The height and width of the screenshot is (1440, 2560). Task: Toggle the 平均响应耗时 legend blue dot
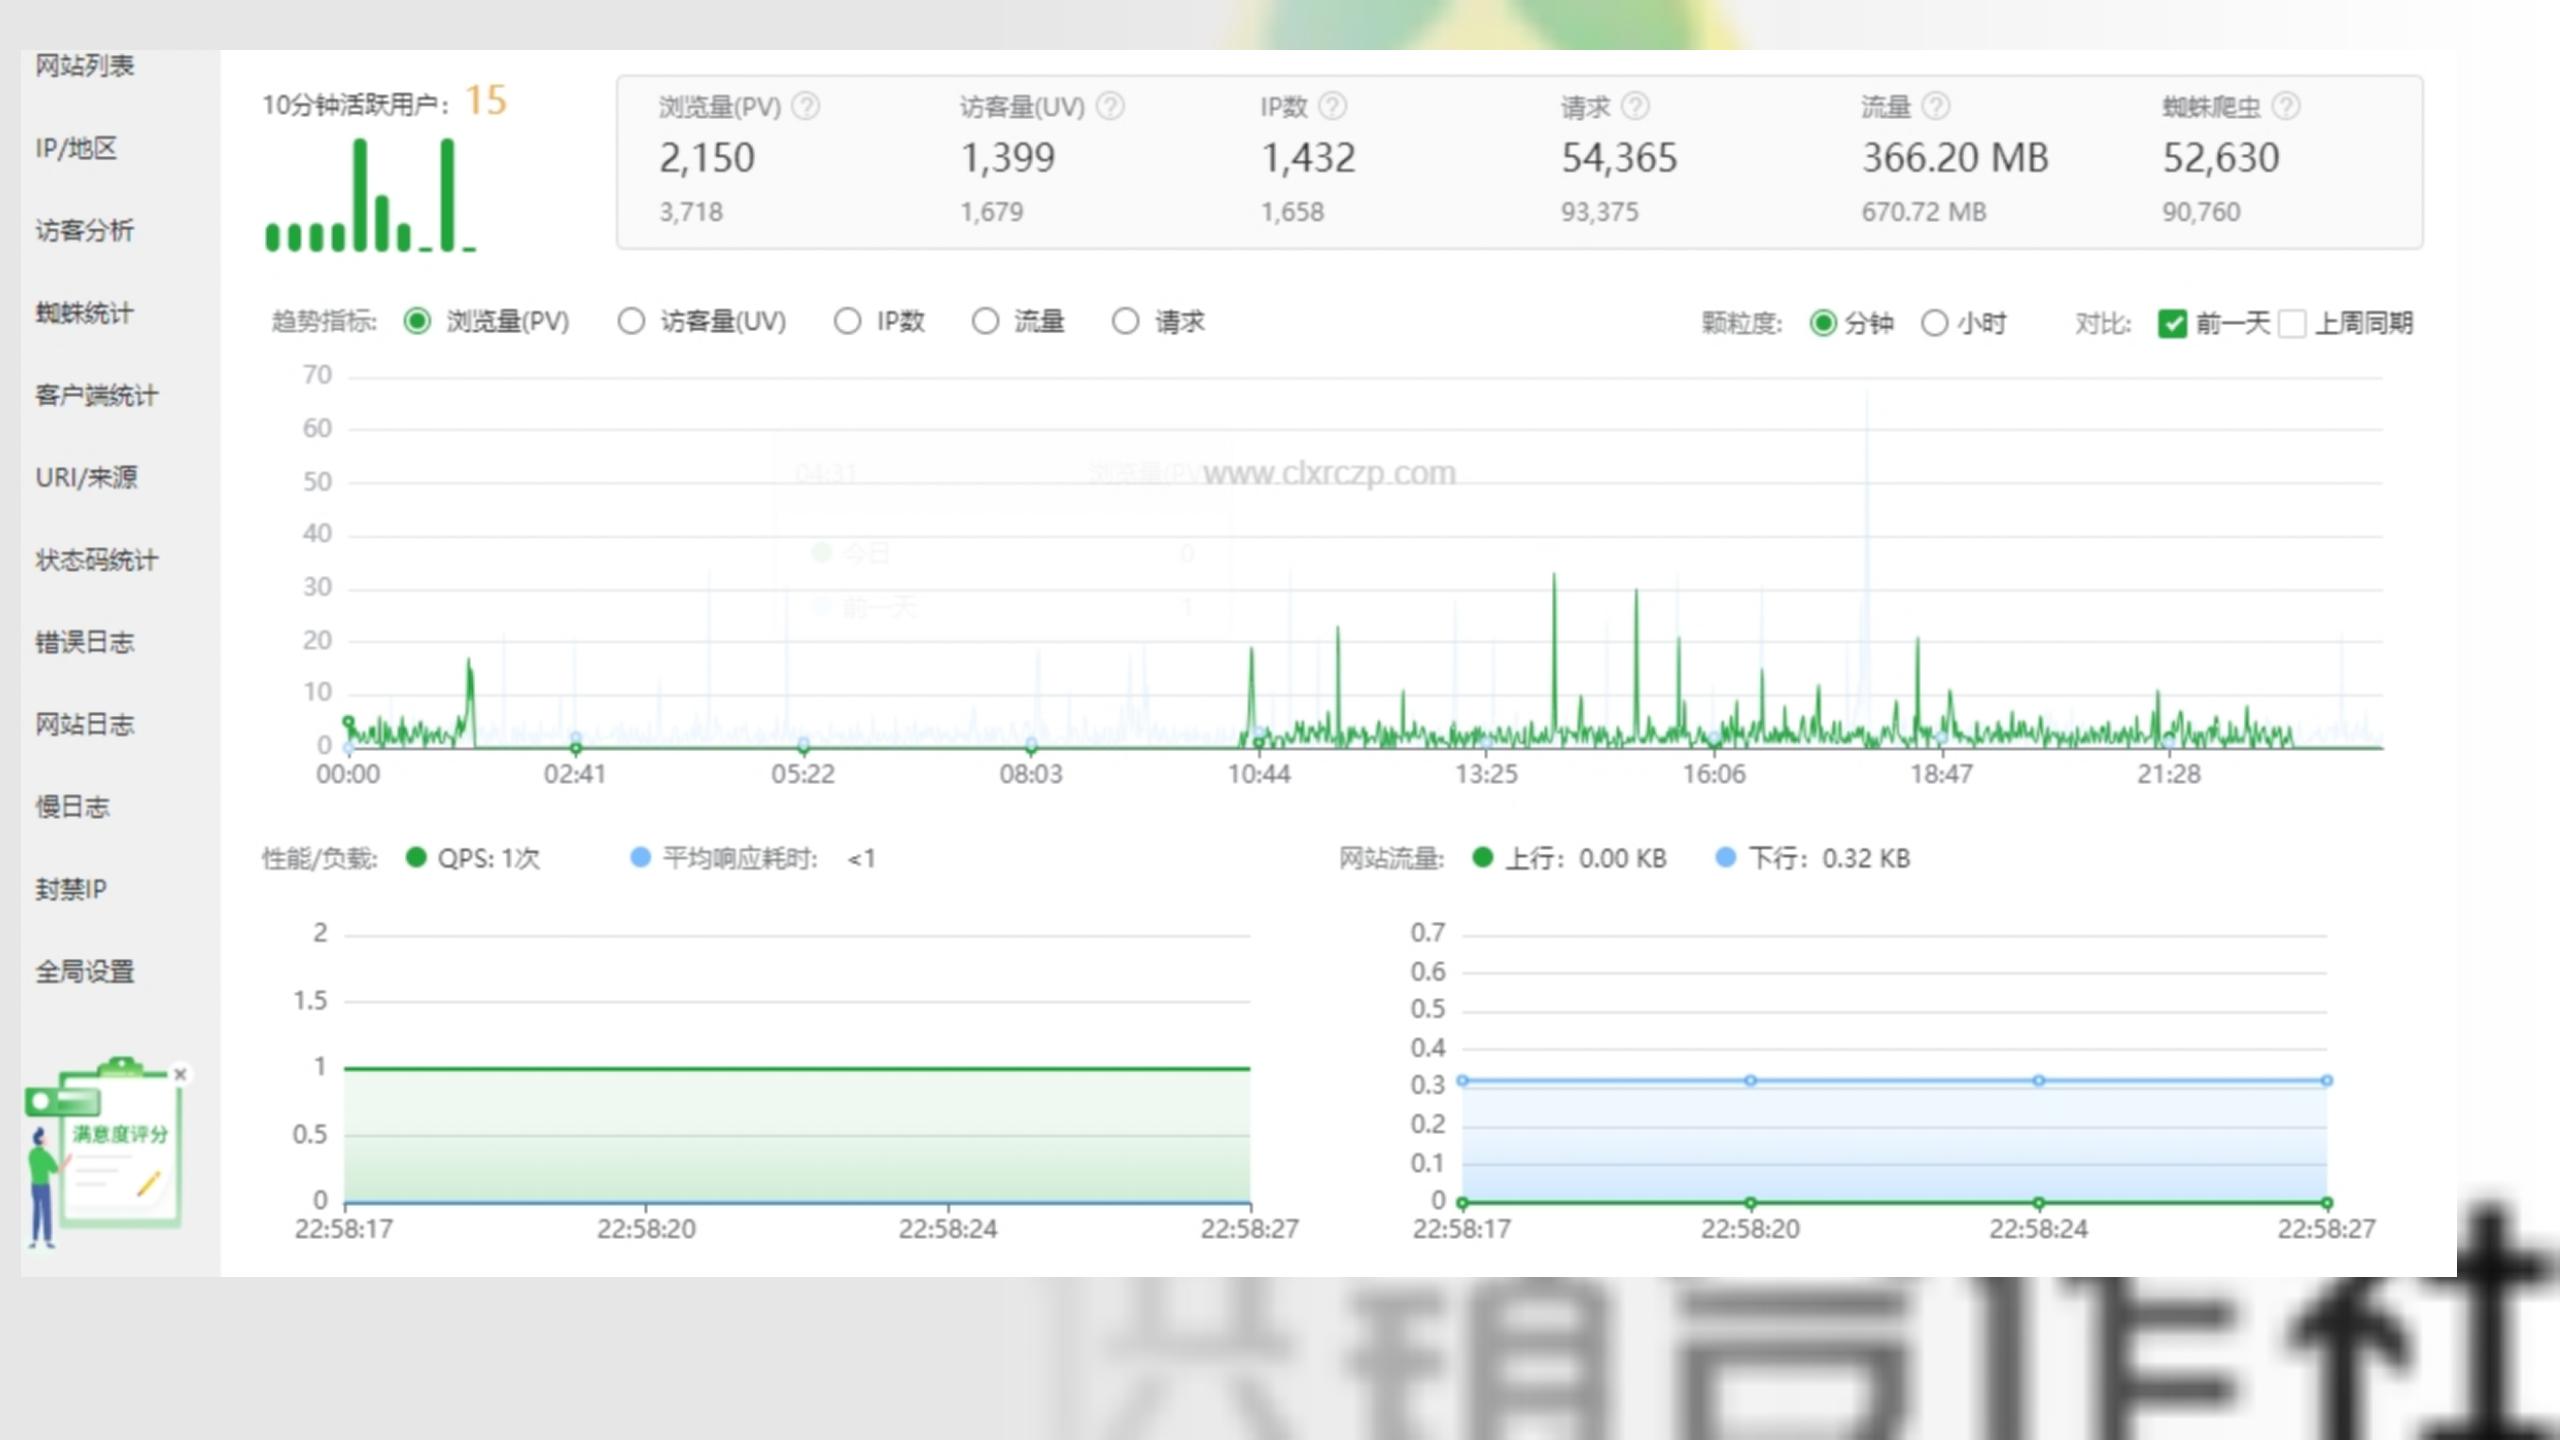[x=640, y=857]
